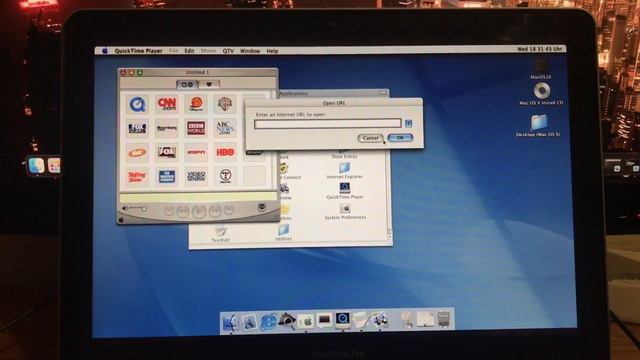Open the HBO channel tile
Screen dimensions: 640x360
pyautogui.click(x=225, y=152)
